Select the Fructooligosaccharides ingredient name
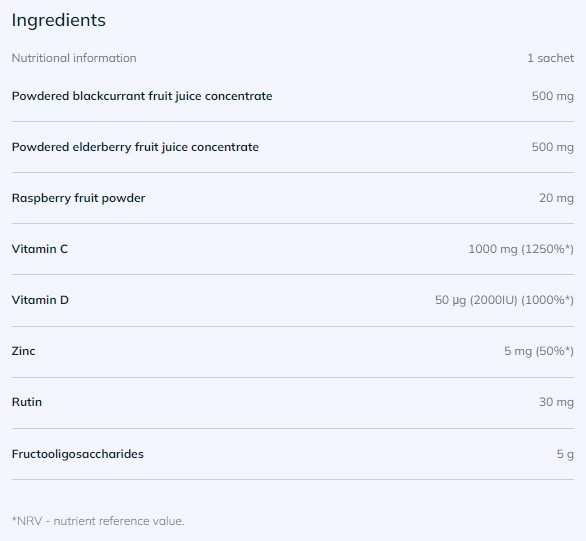The height and width of the screenshot is (541, 586). point(78,454)
